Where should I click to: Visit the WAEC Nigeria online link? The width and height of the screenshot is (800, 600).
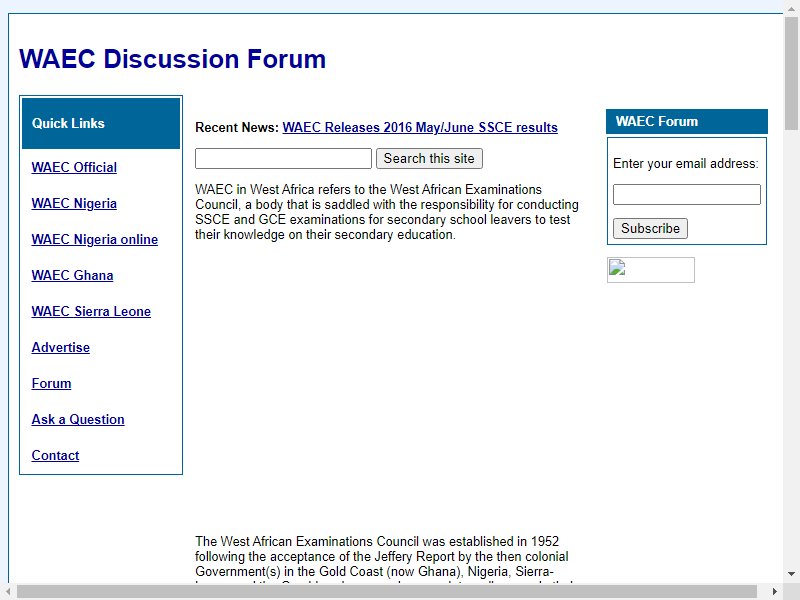94,239
